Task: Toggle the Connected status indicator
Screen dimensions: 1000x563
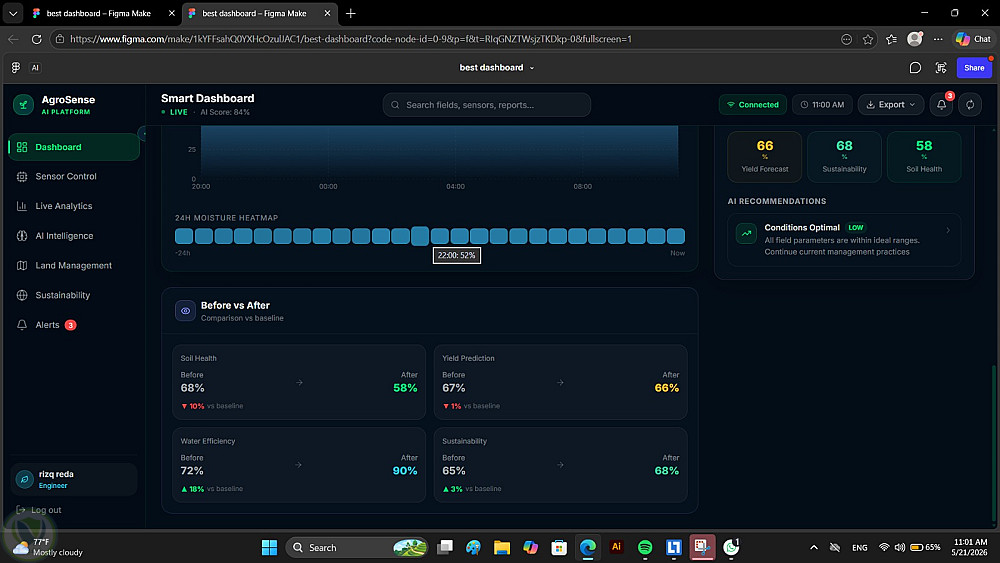Action: tap(753, 105)
